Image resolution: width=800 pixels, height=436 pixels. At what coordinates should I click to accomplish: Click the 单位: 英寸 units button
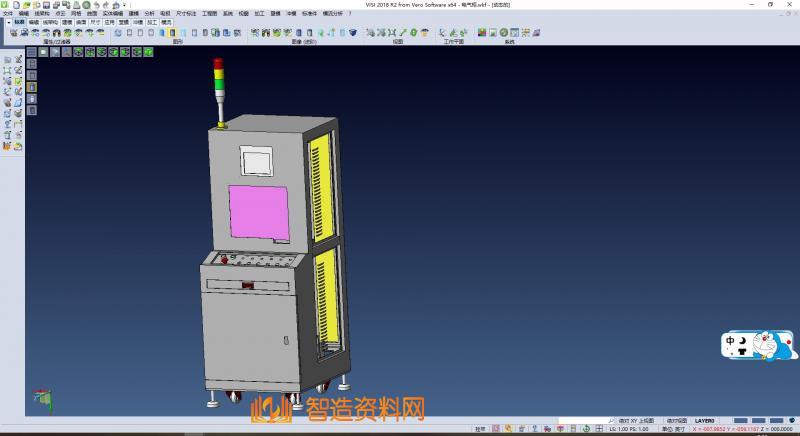tap(674, 429)
